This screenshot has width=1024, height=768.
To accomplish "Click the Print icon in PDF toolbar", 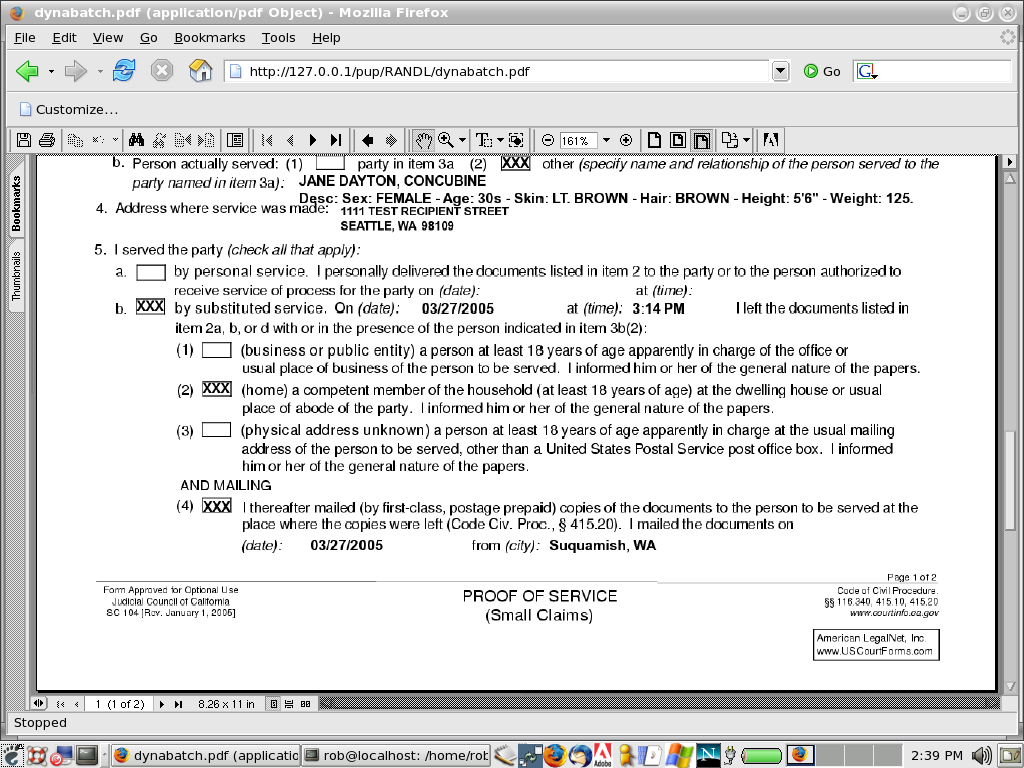I will click(x=46, y=140).
